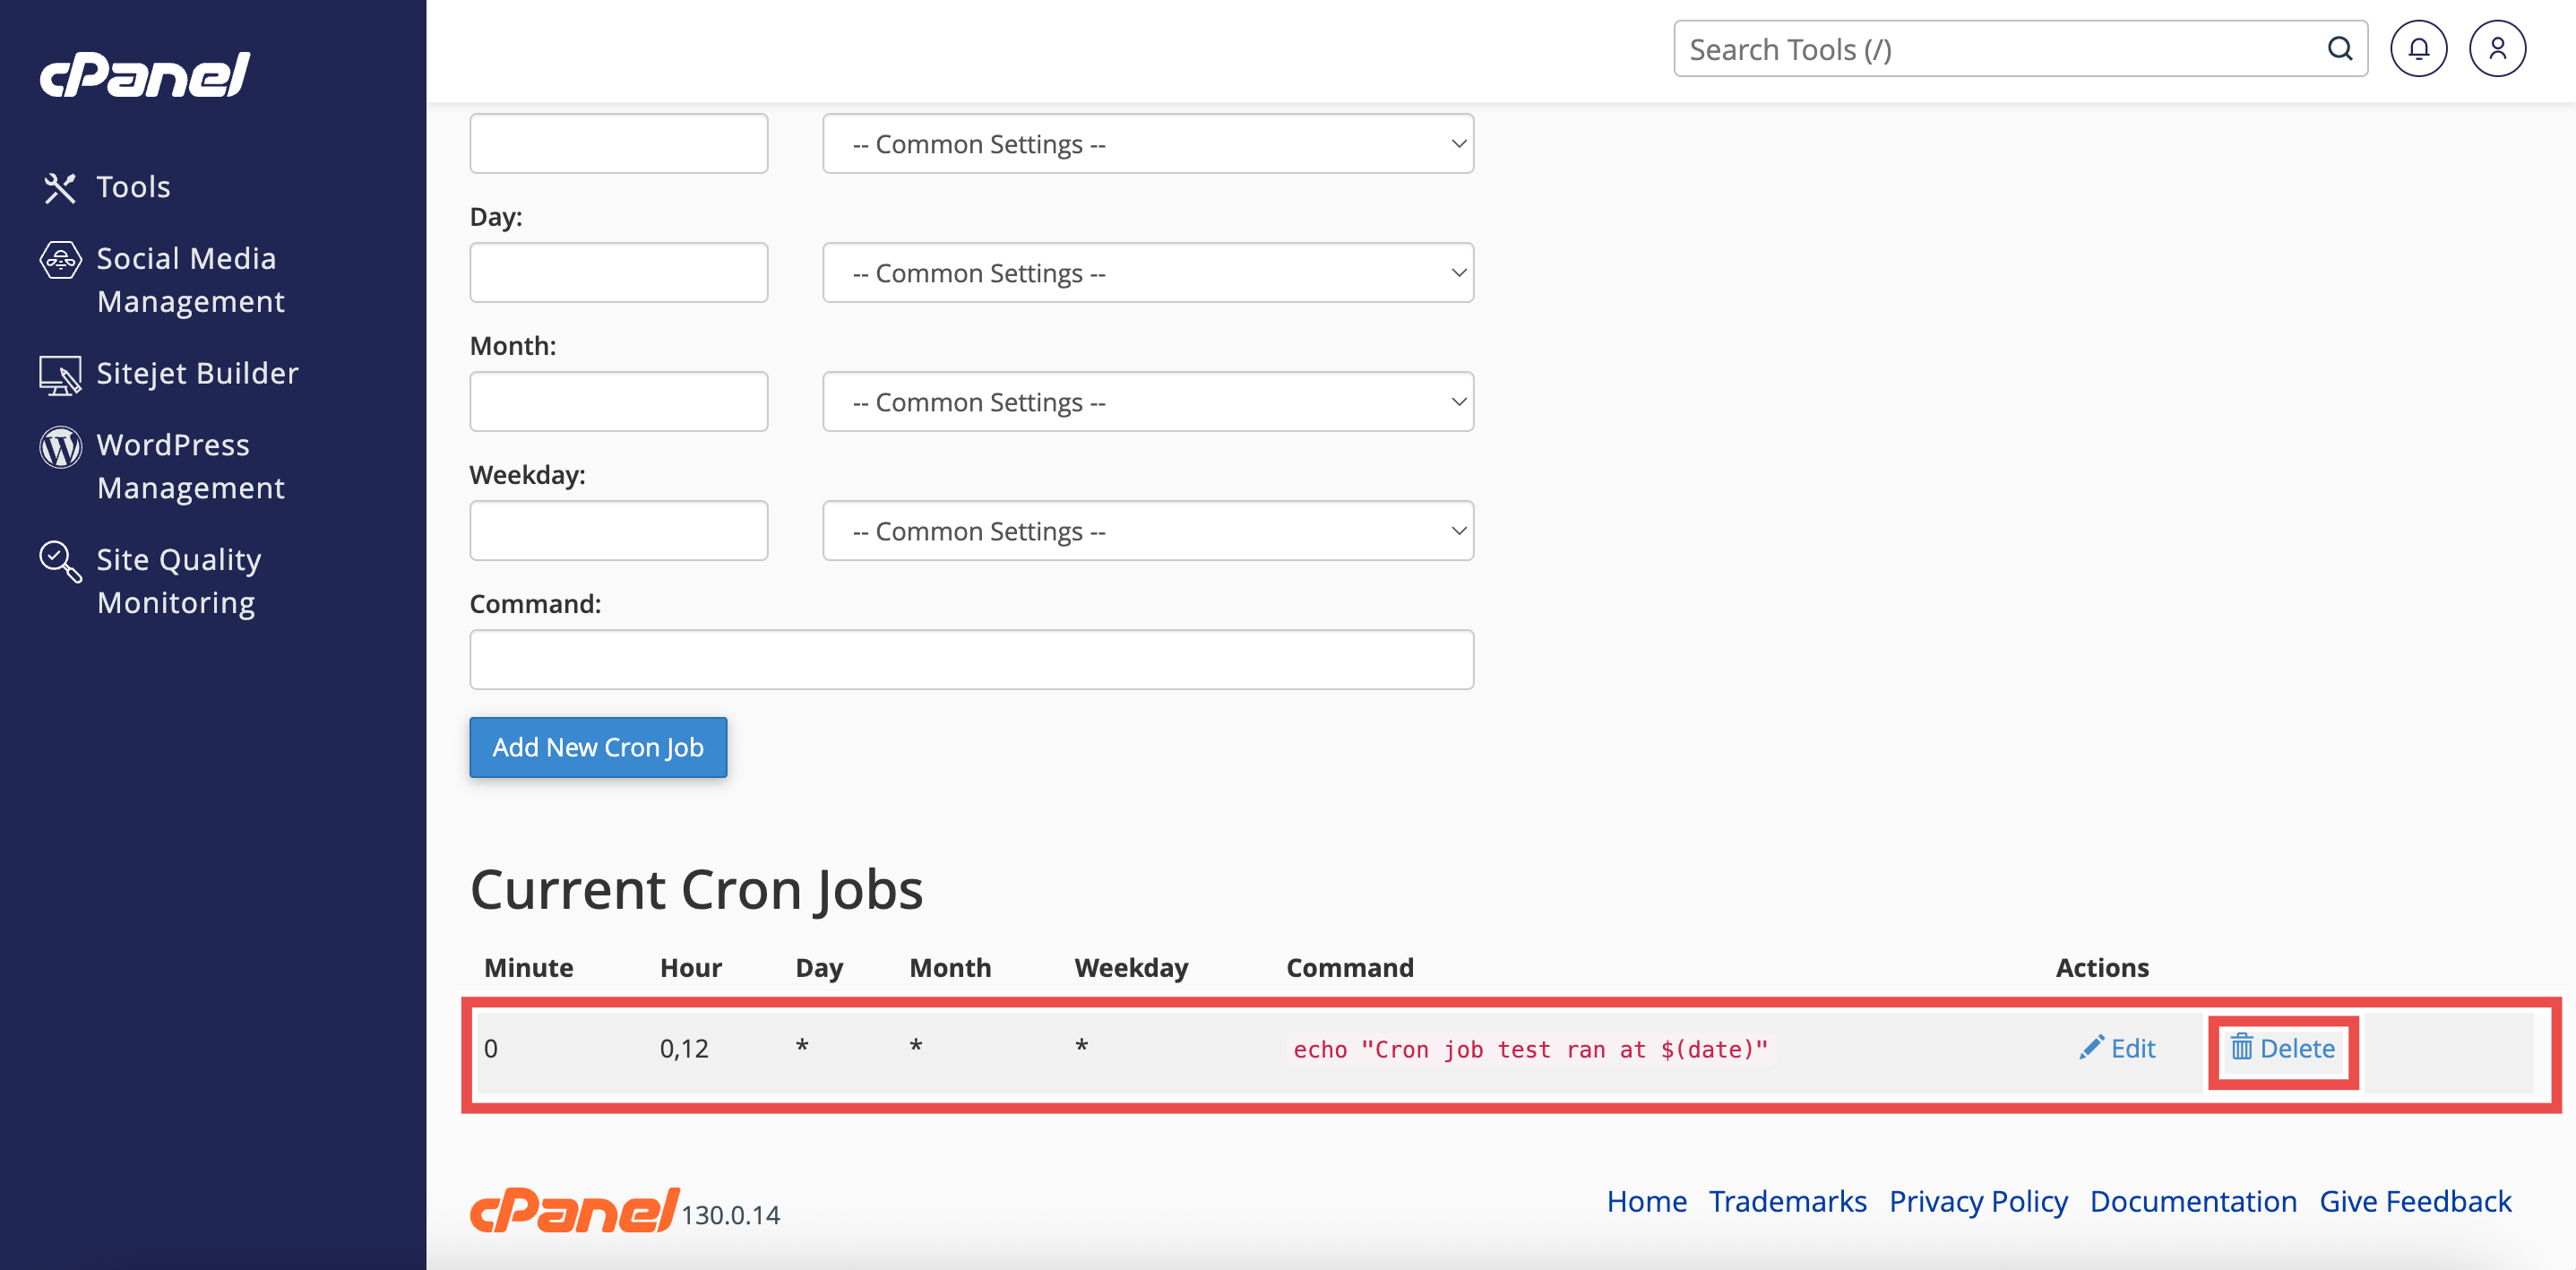Open the WordPress Management logo icon
Screen dimensions: 2576x1270
tap(60, 447)
